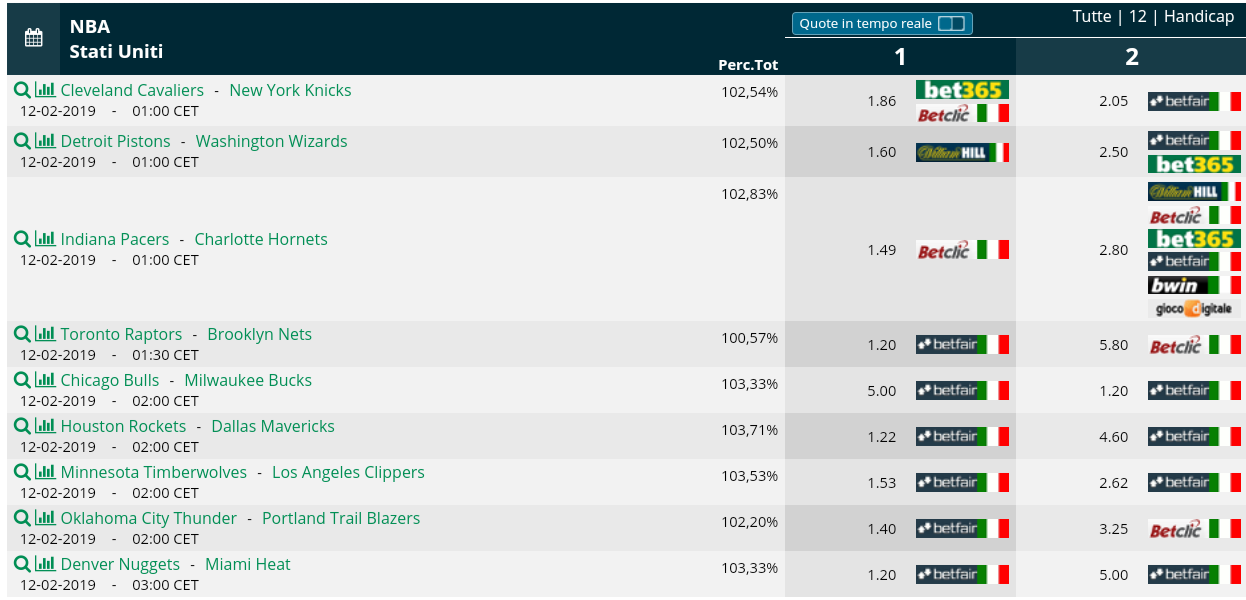Open the stats chart icon for Denver Nuggets
1246x600 pixels.
click(x=45, y=564)
